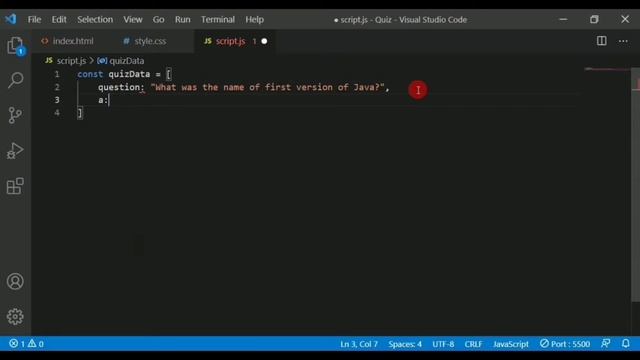Click the VS Code logo icon
The image size is (640, 360).
pos(11,19)
